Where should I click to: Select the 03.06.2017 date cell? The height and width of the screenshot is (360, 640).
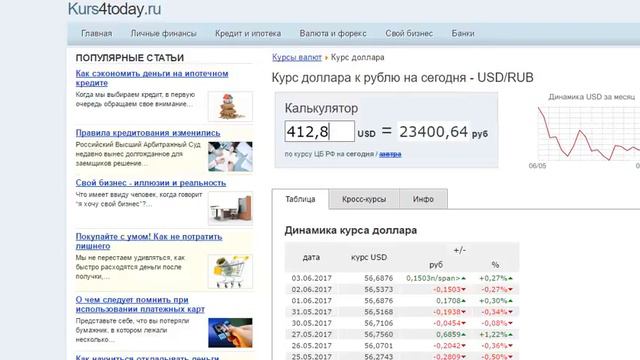[311, 278]
